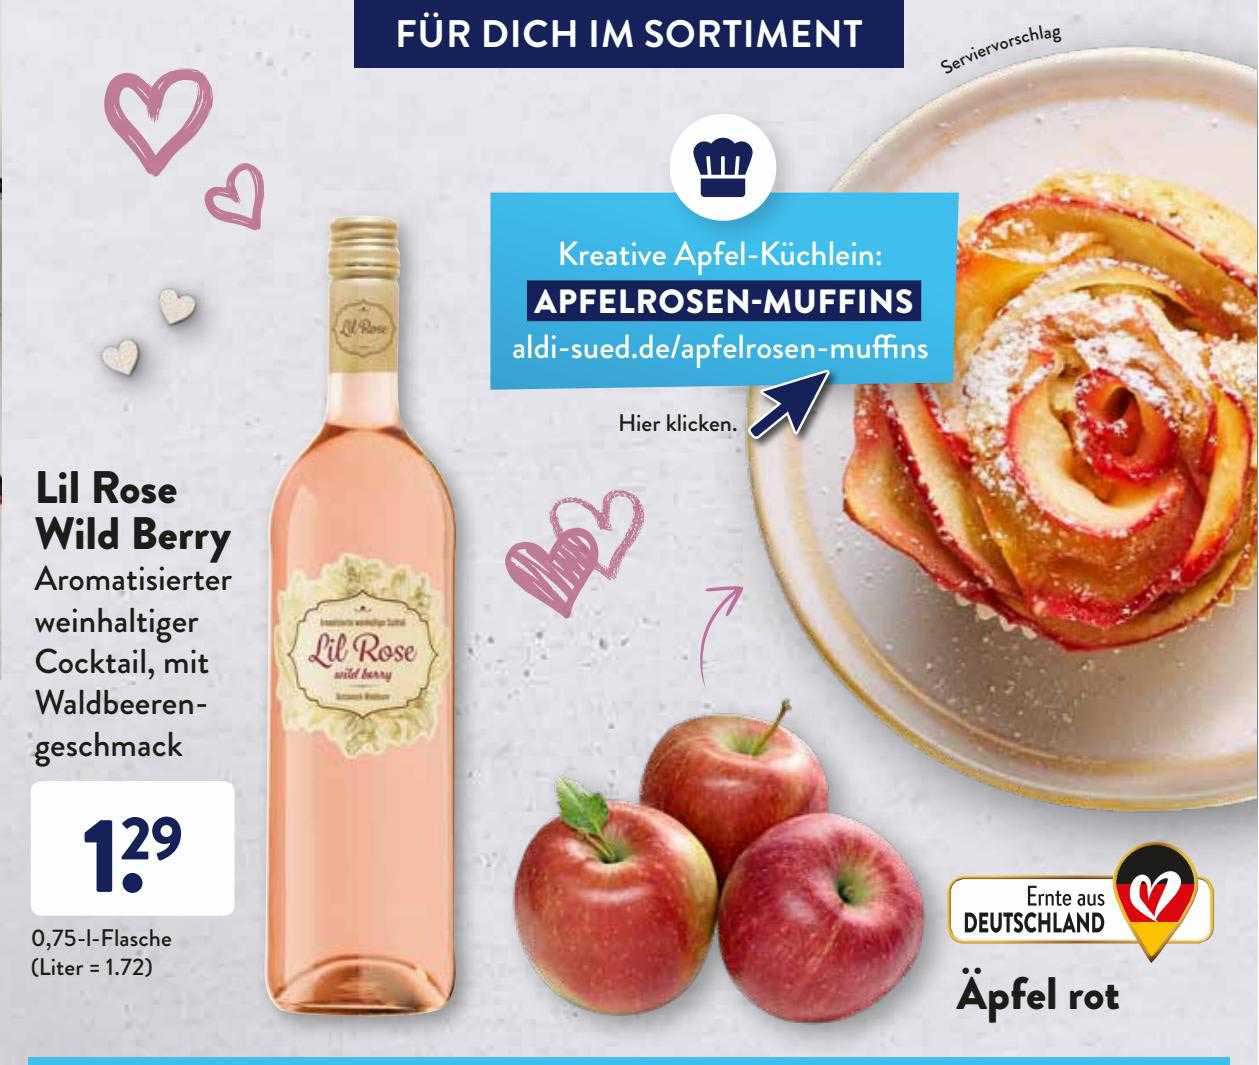Click the APFELROSEN-MUFFINS headline banner
The height and width of the screenshot is (1065, 1259).
point(723,302)
